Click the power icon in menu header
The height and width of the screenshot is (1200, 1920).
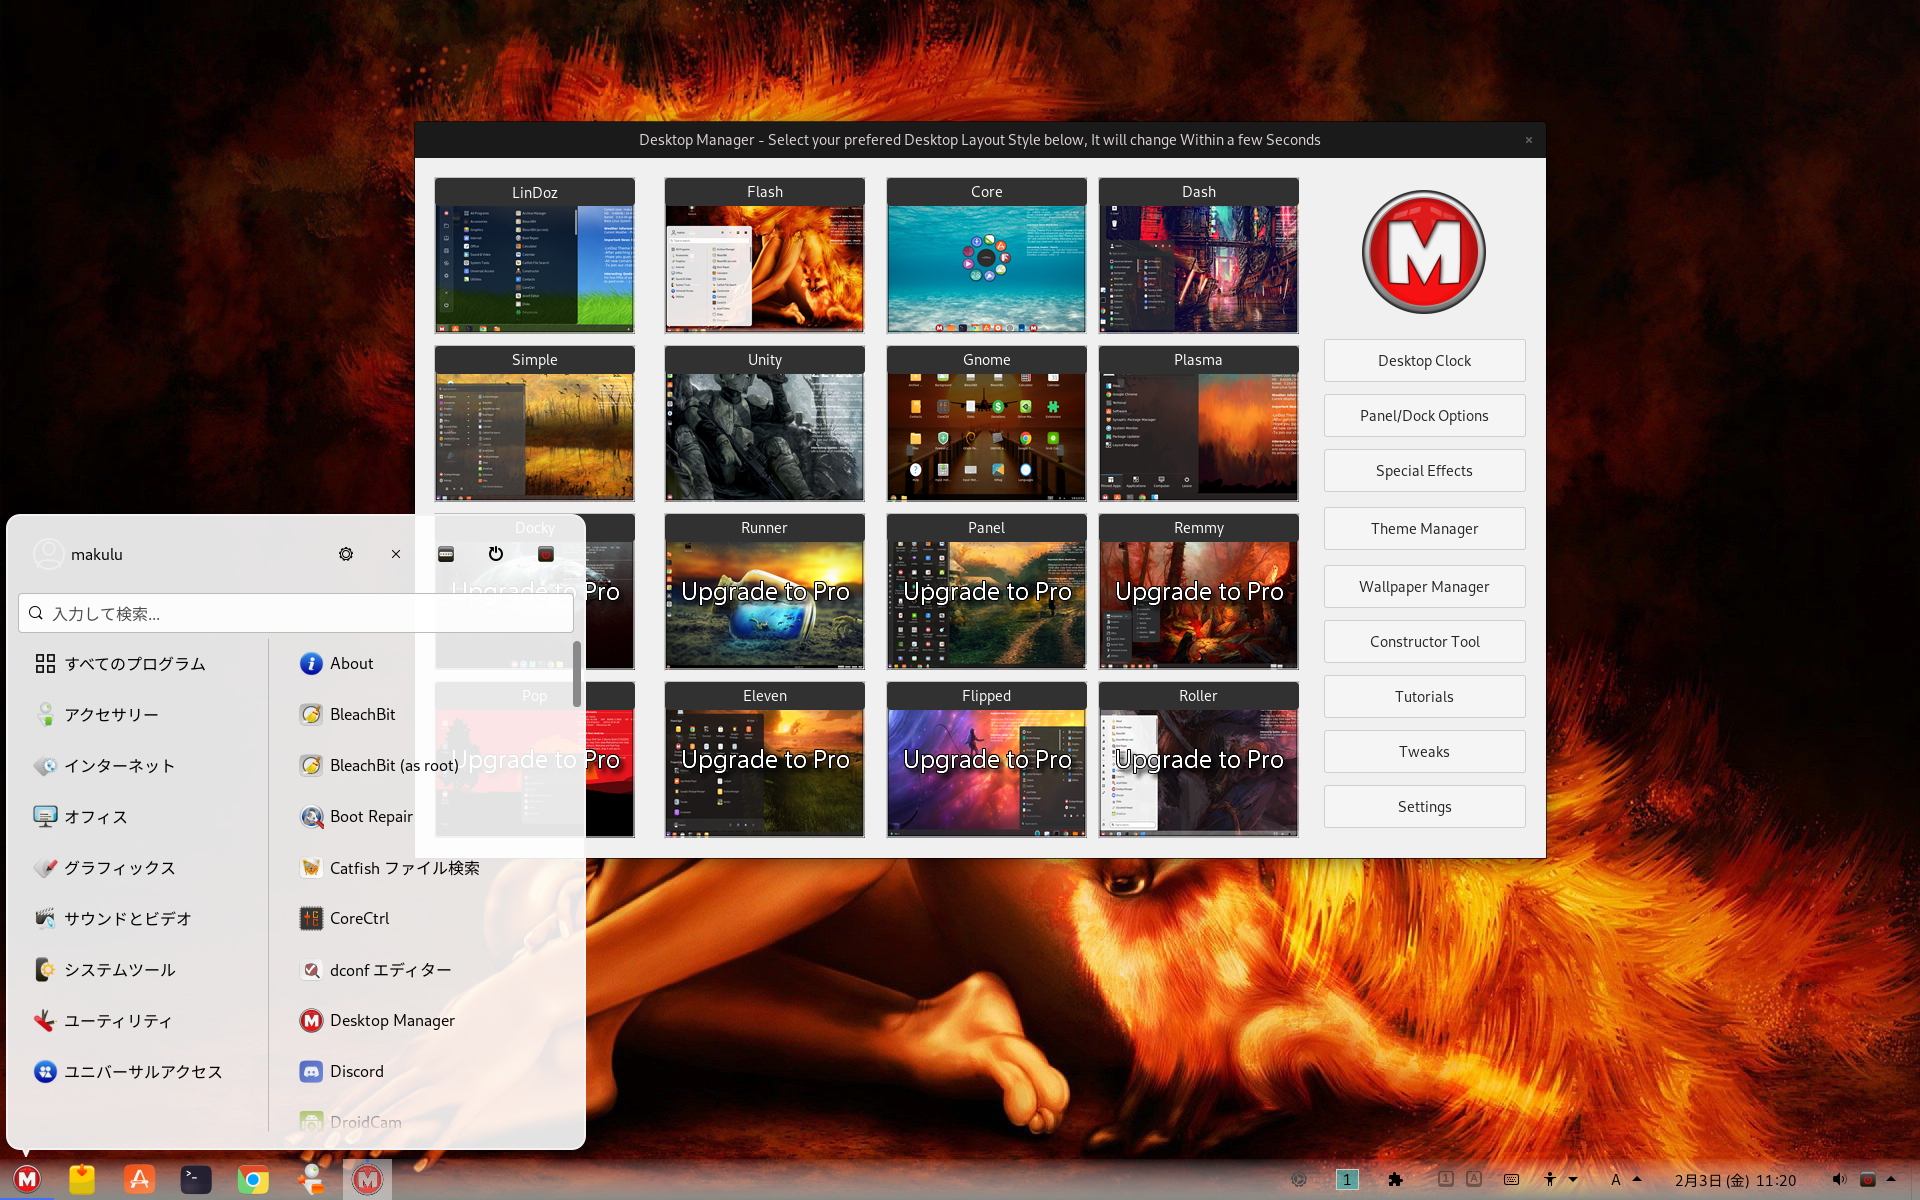(496, 554)
